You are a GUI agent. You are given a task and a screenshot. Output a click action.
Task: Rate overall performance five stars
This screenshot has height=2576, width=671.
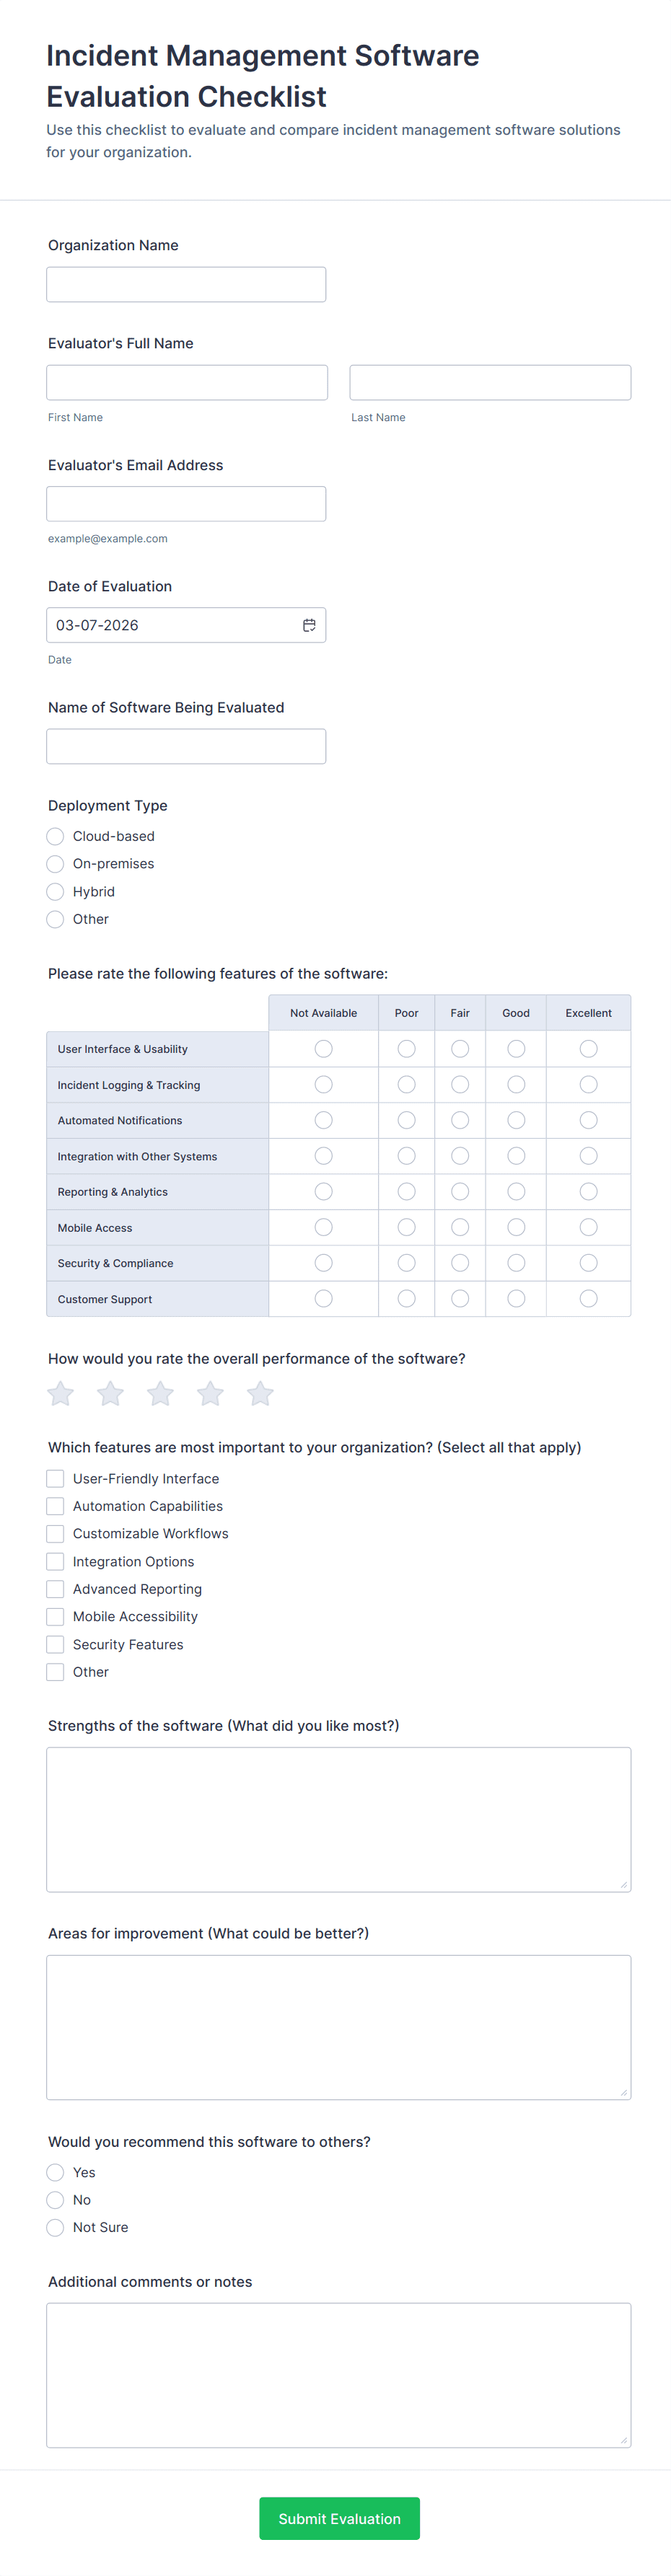(x=260, y=1393)
